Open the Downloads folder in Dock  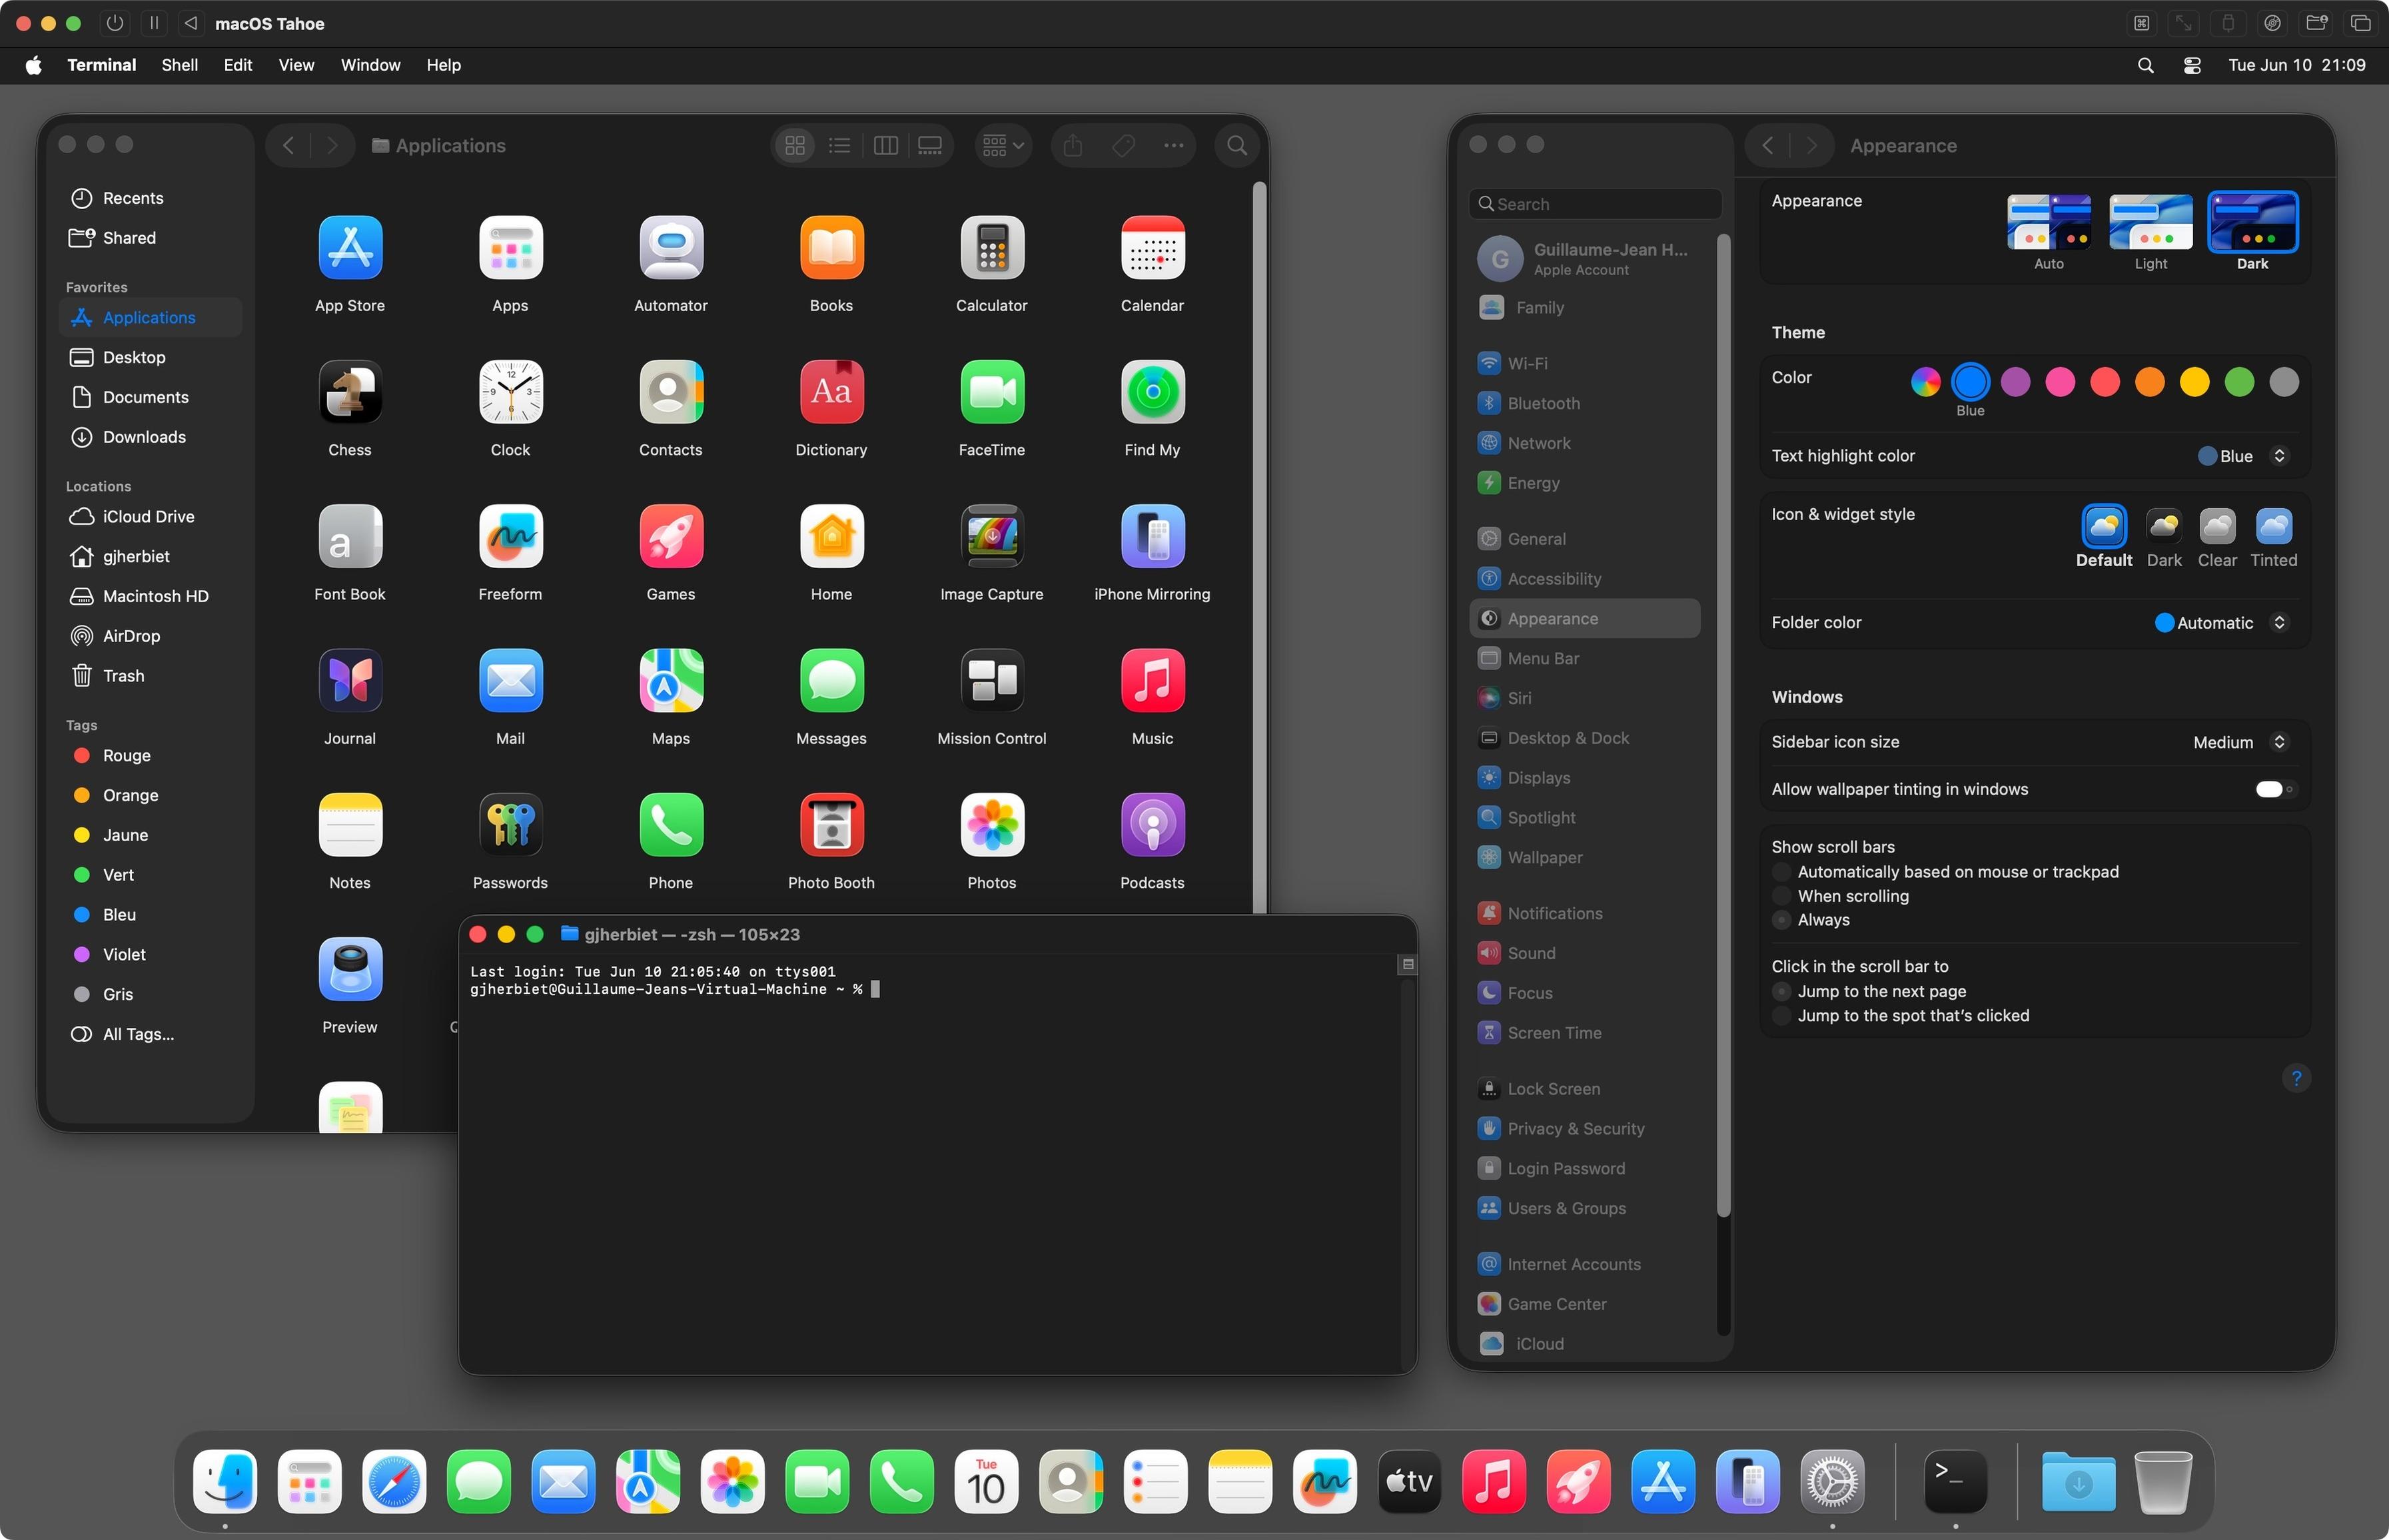[2078, 1481]
